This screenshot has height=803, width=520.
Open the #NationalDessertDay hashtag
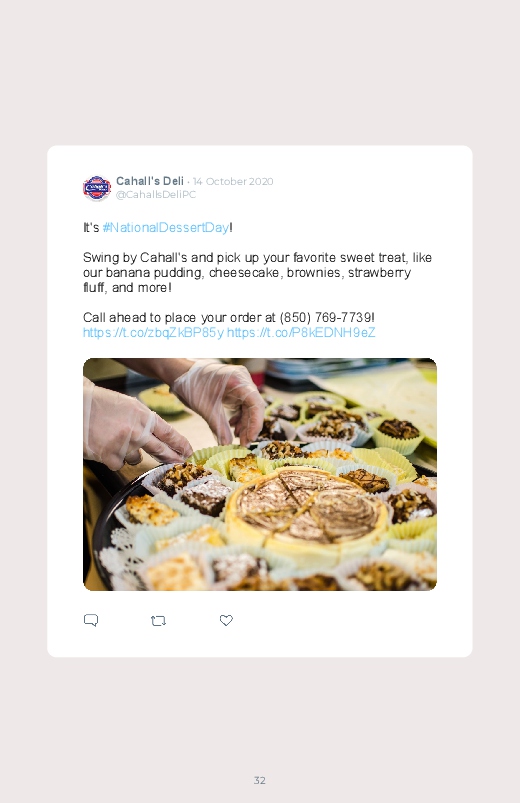165,227
